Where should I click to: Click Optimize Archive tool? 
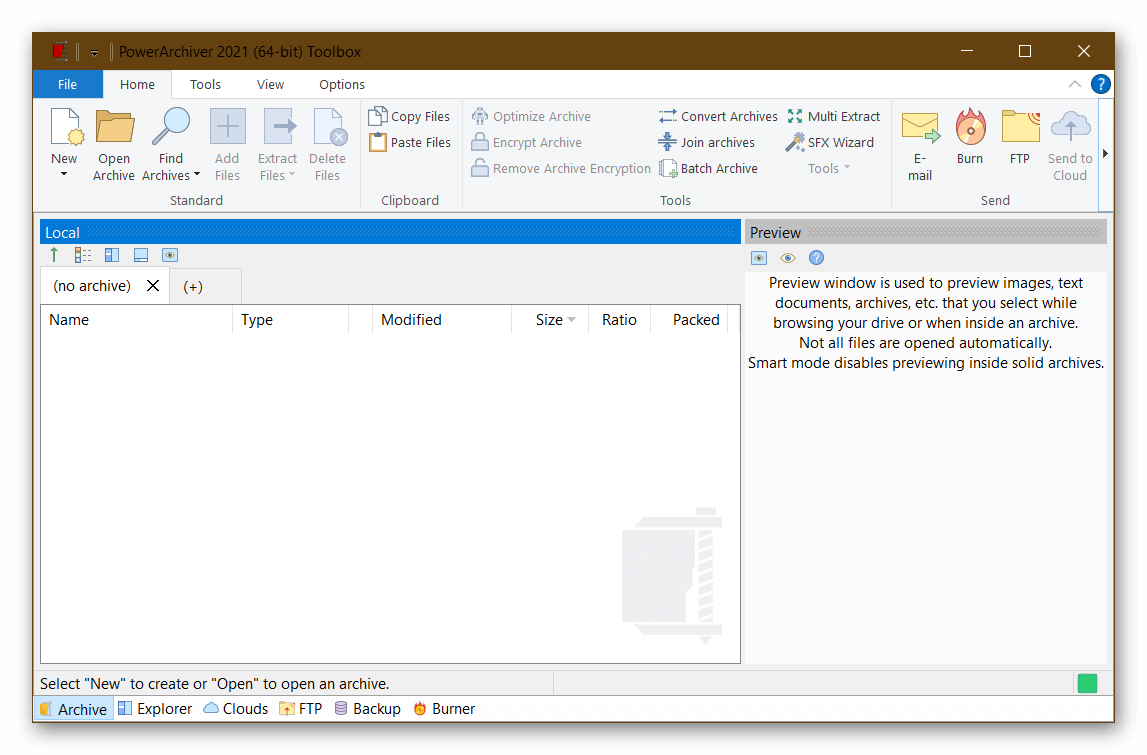tap(531, 116)
